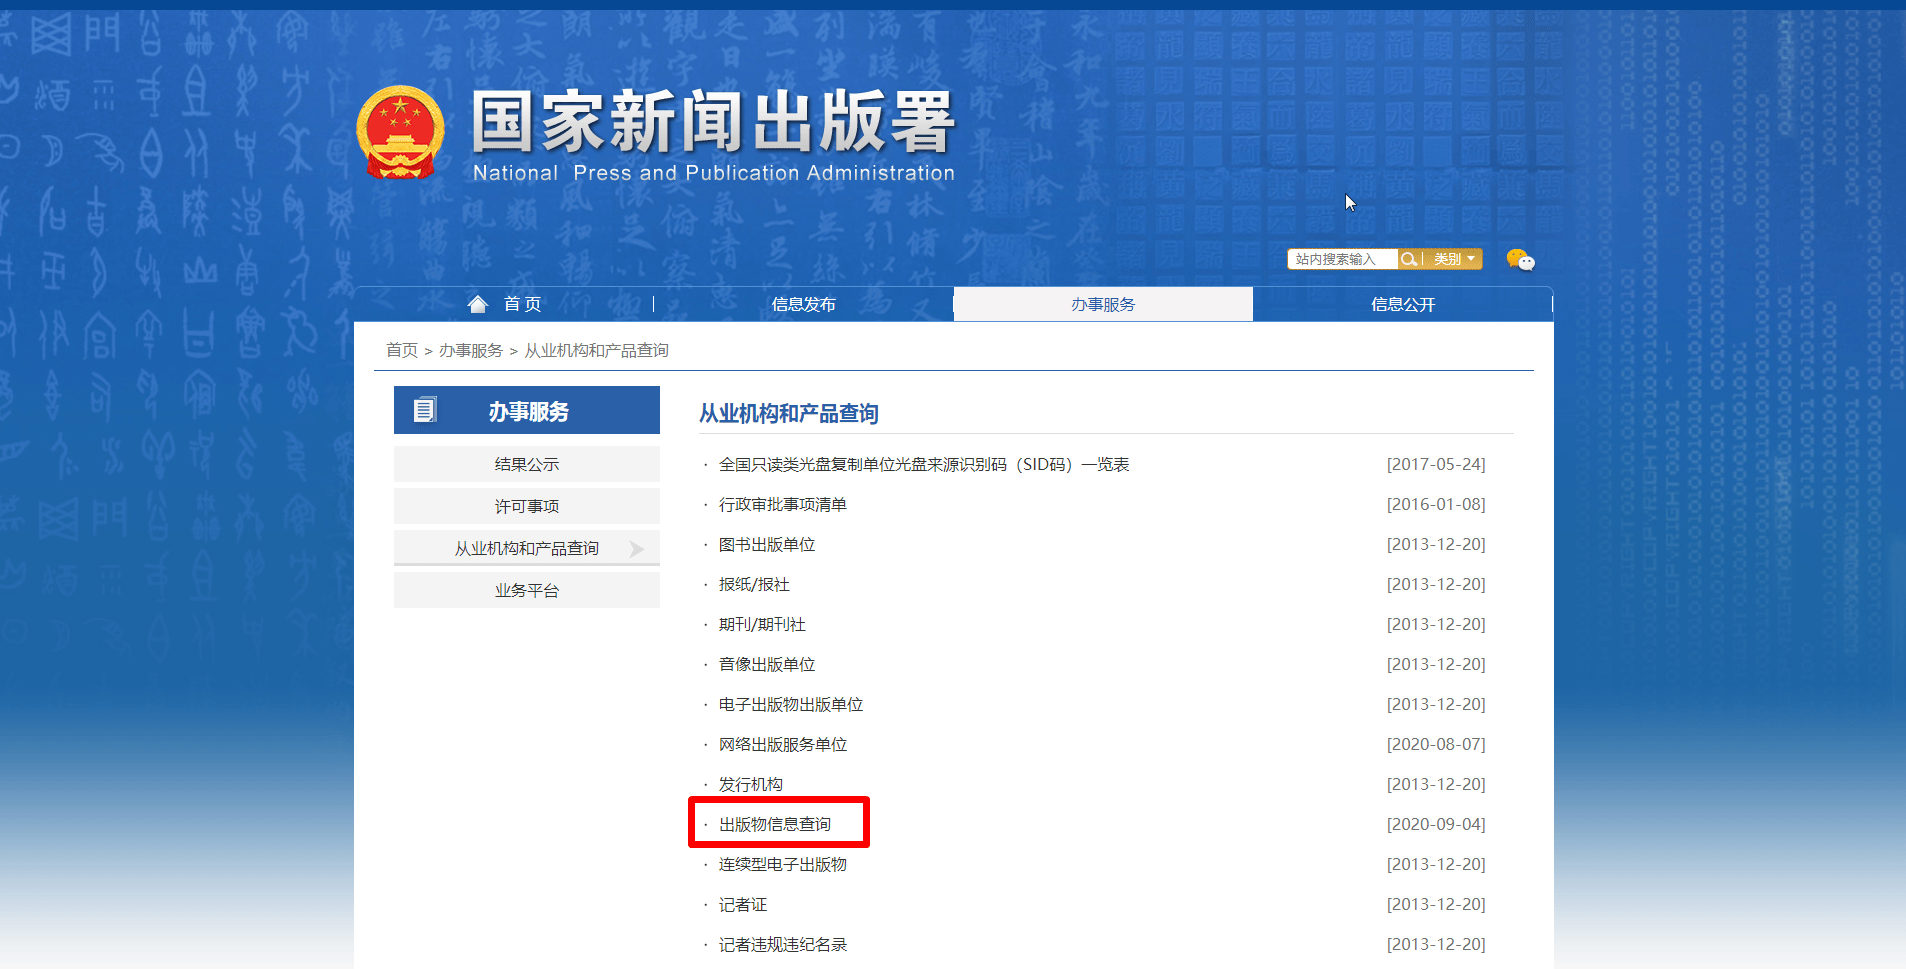Click the magnifier search icon
This screenshot has width=1906, height=969.
[1410, 258]
